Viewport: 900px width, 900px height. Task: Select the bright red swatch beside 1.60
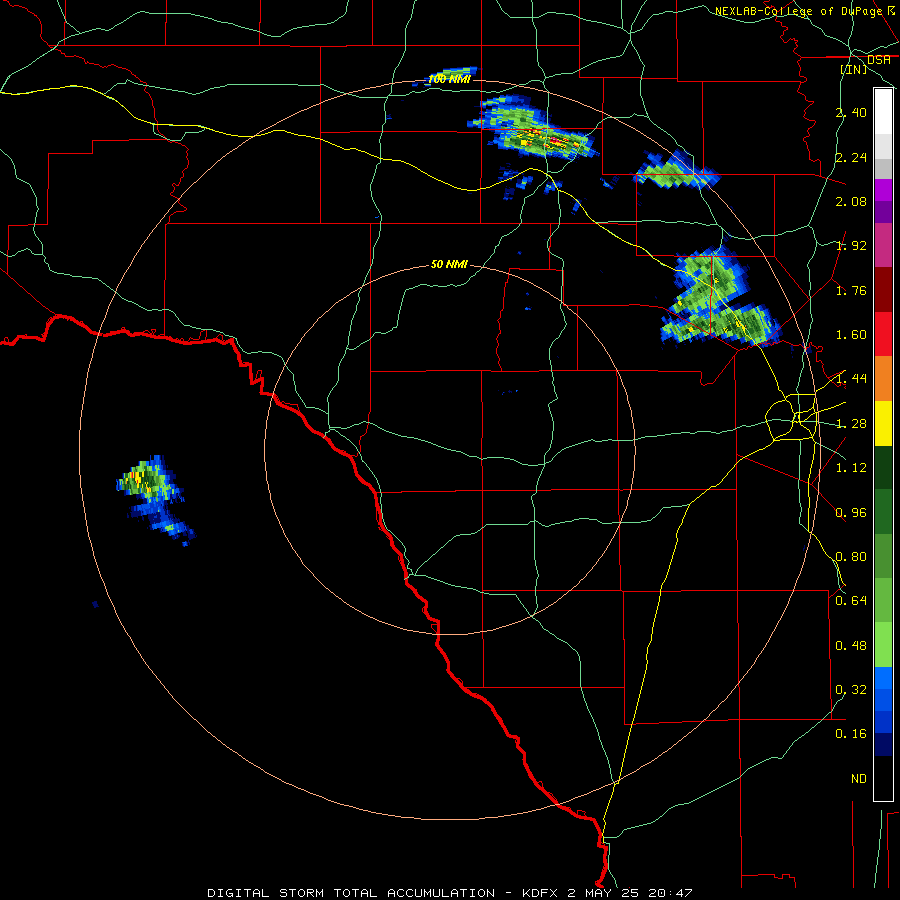(883, 334)
